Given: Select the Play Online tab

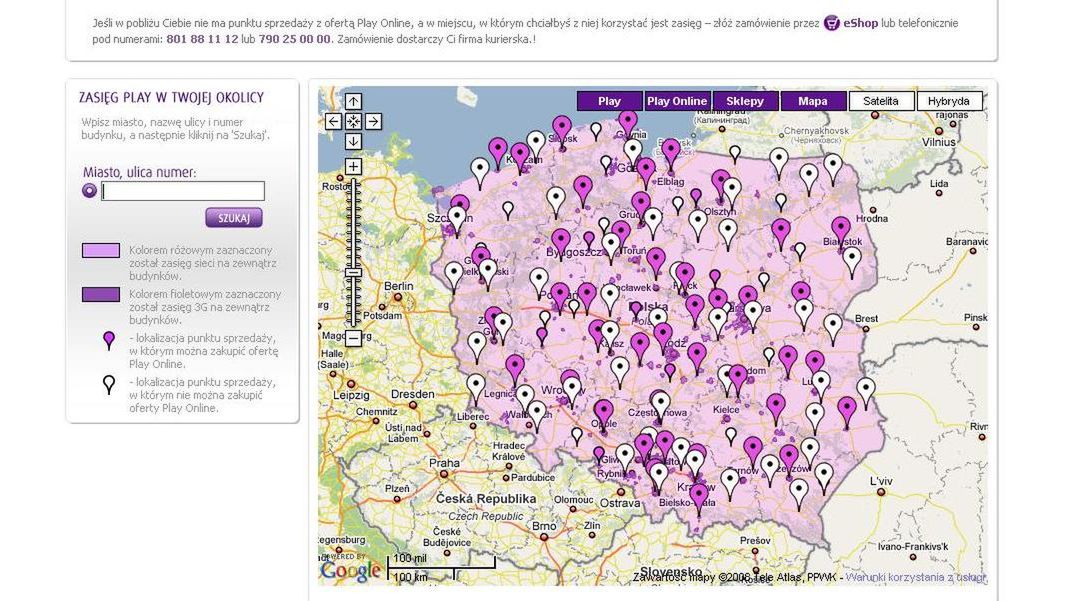Looking at the screenshot, I should point(677,100).
